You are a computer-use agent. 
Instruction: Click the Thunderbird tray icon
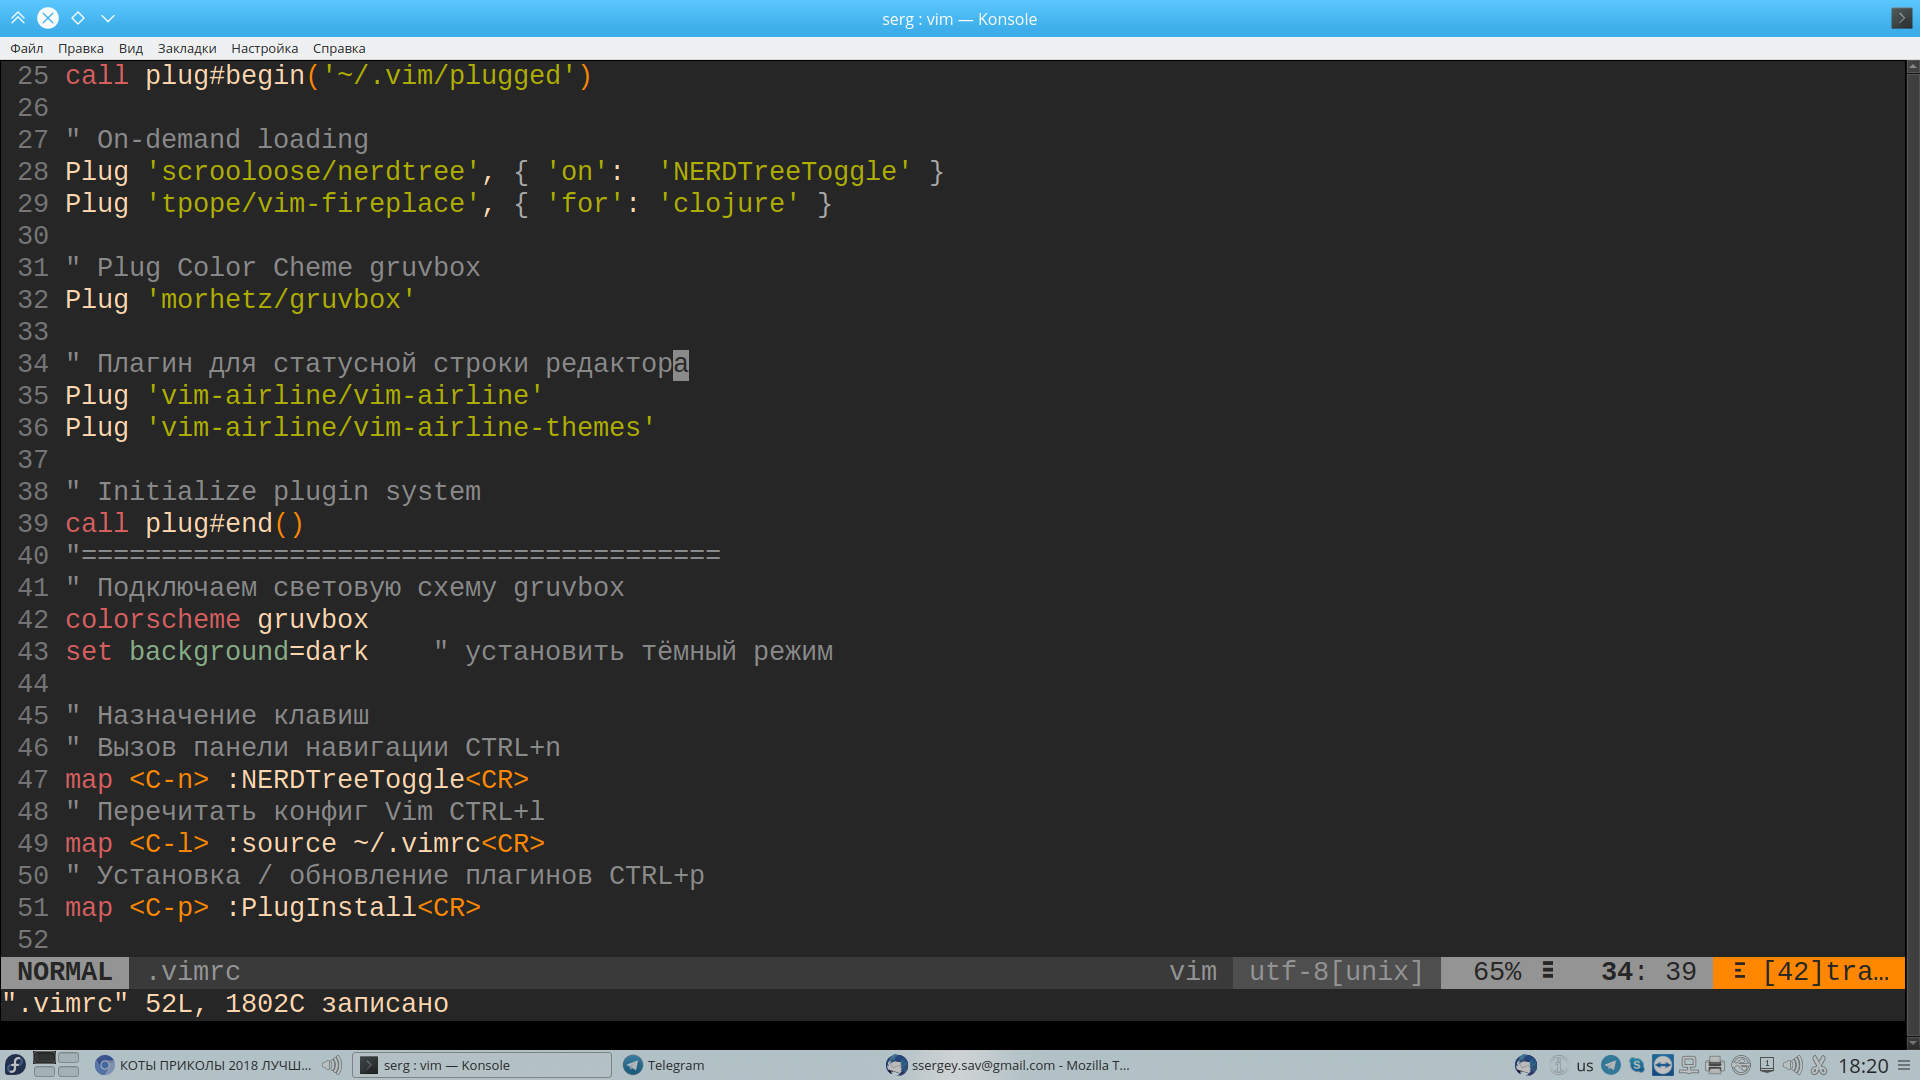[x=1525, y=1065]
